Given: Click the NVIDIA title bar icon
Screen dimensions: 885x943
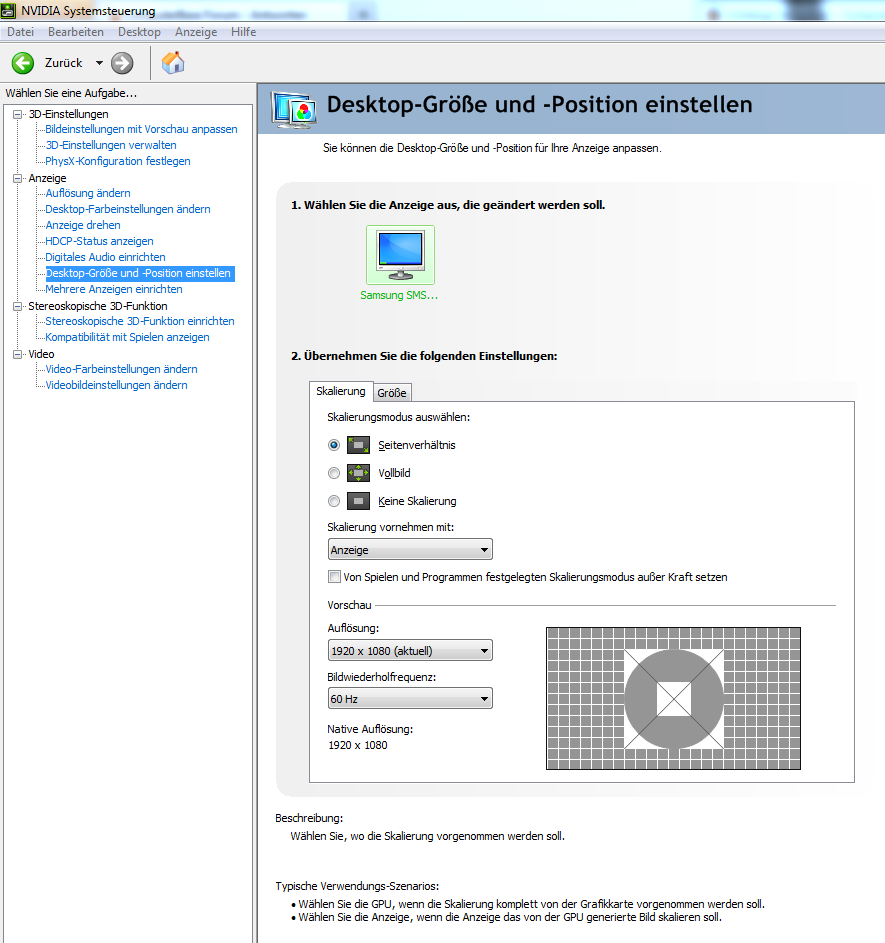Looking at the screenshot, I should click(x=8, y=10).
